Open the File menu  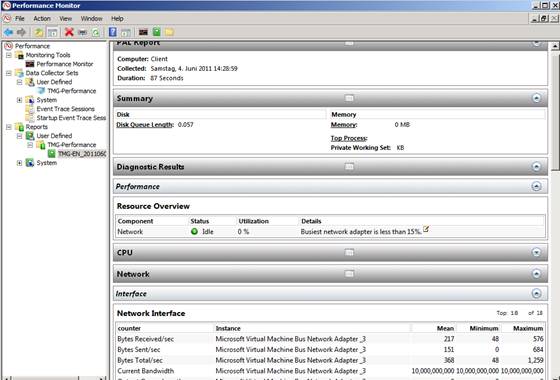coord(20,19)
